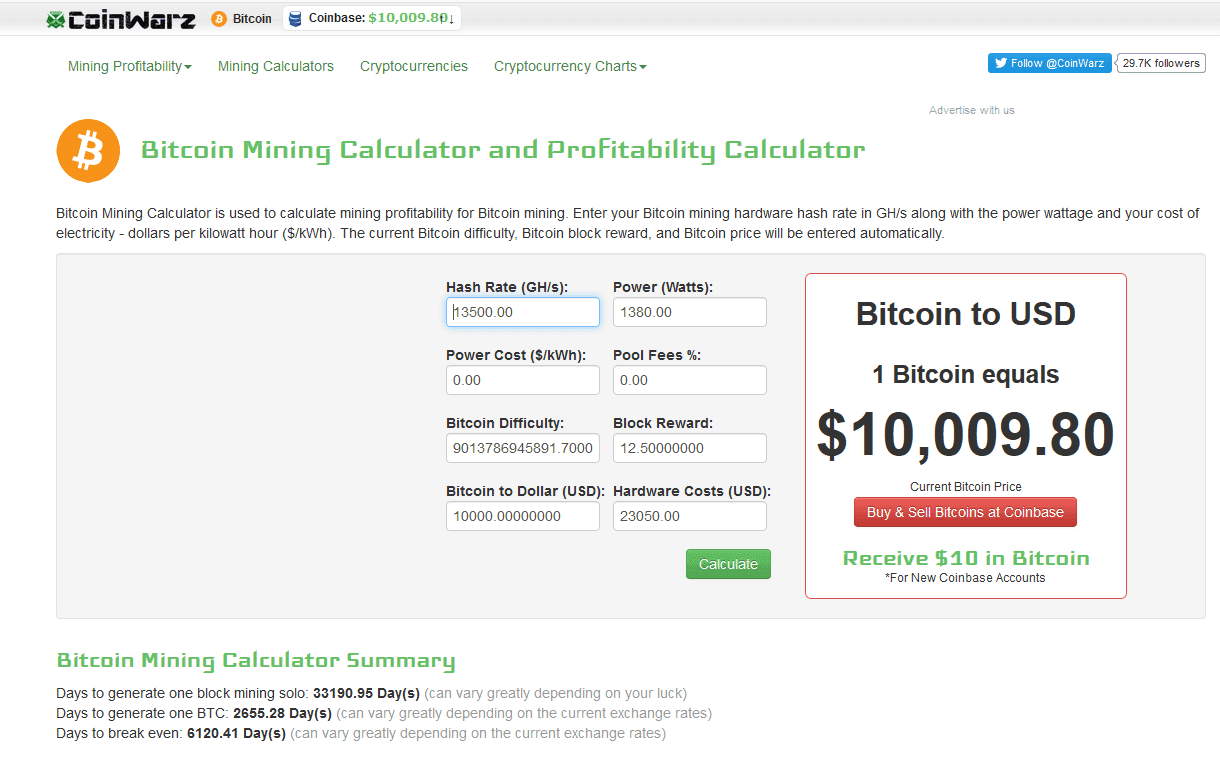Screen dimensions: 1220x772
Task: Select the Power (Watts) input box
Action: click(689, 312)
